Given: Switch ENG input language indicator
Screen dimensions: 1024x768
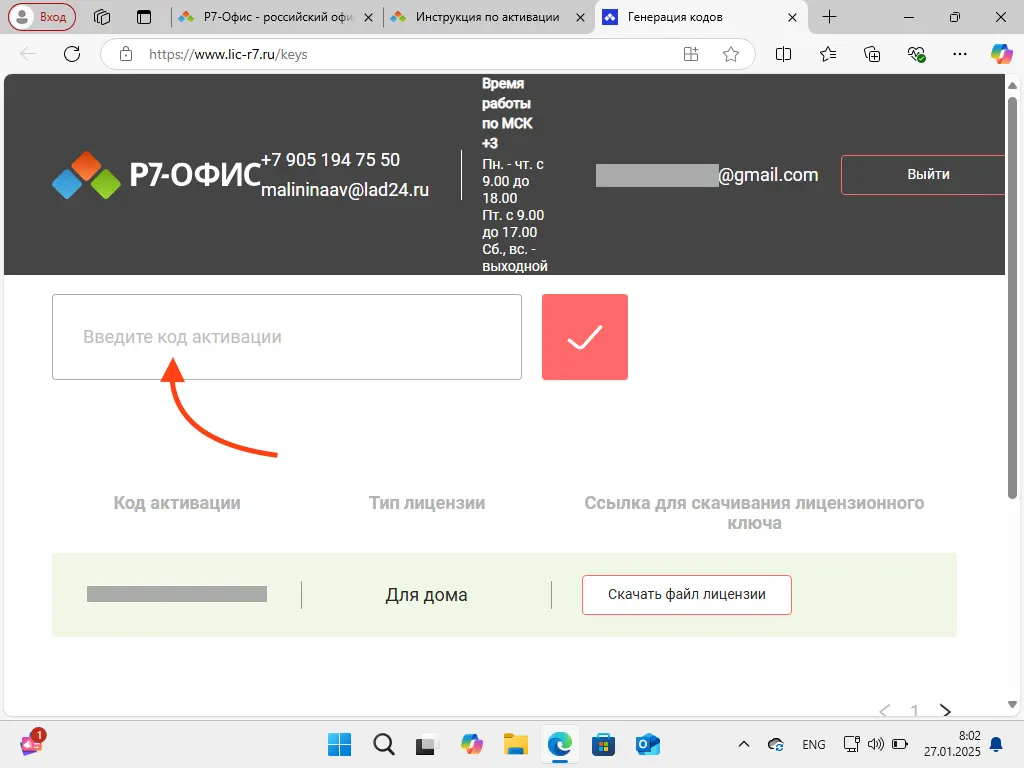Looking at the screenshot, I should (814, 744).
